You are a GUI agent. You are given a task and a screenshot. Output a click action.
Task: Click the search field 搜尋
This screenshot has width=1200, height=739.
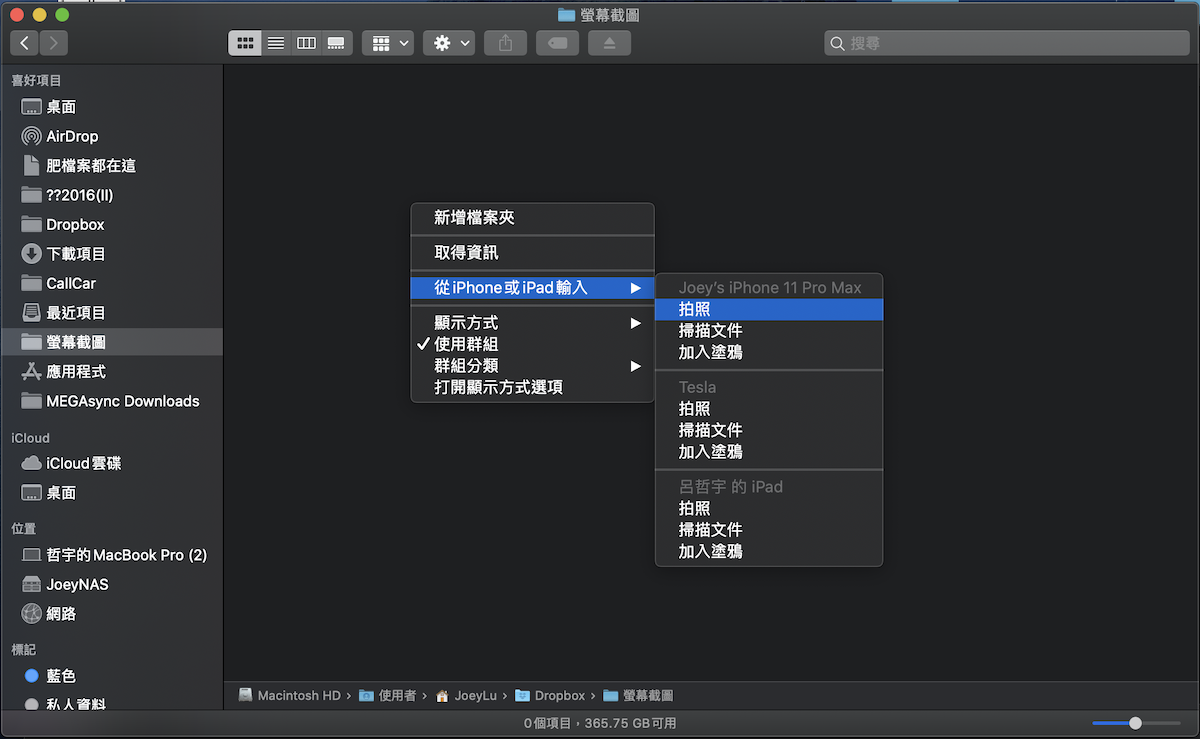point(1007,43)
